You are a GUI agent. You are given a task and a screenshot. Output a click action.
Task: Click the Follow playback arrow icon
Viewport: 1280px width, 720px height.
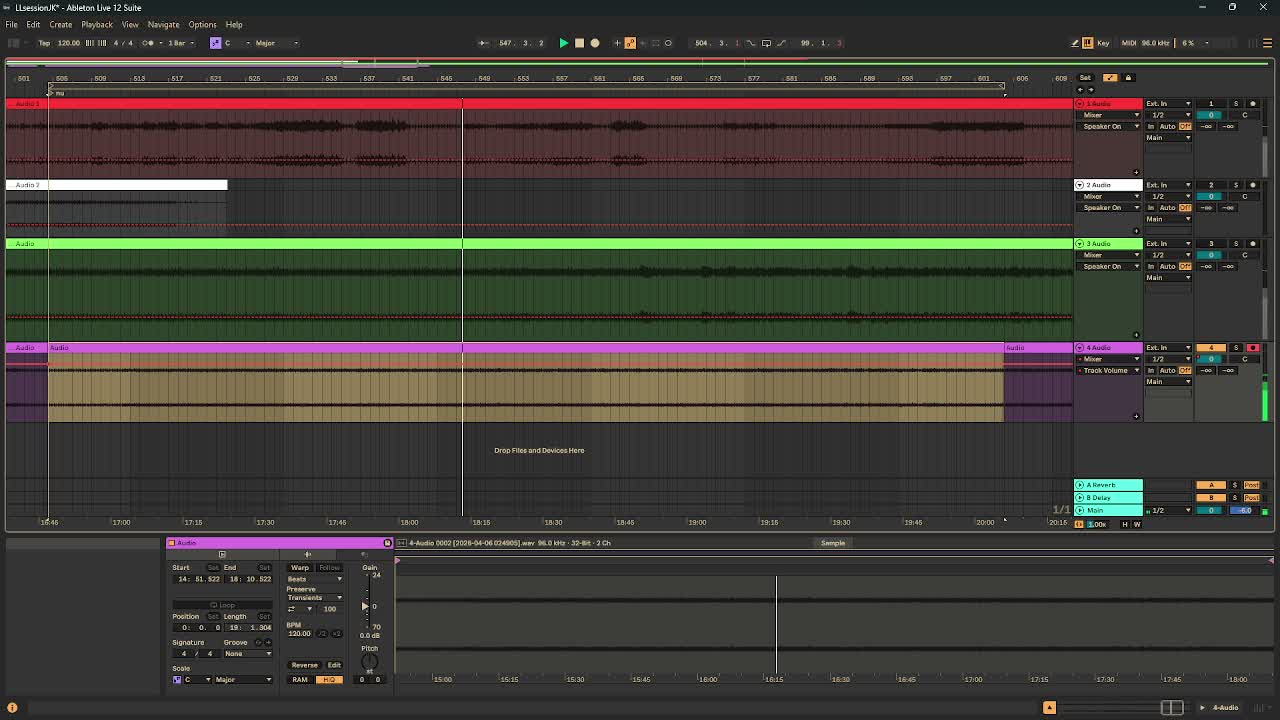tap(484, 43)
